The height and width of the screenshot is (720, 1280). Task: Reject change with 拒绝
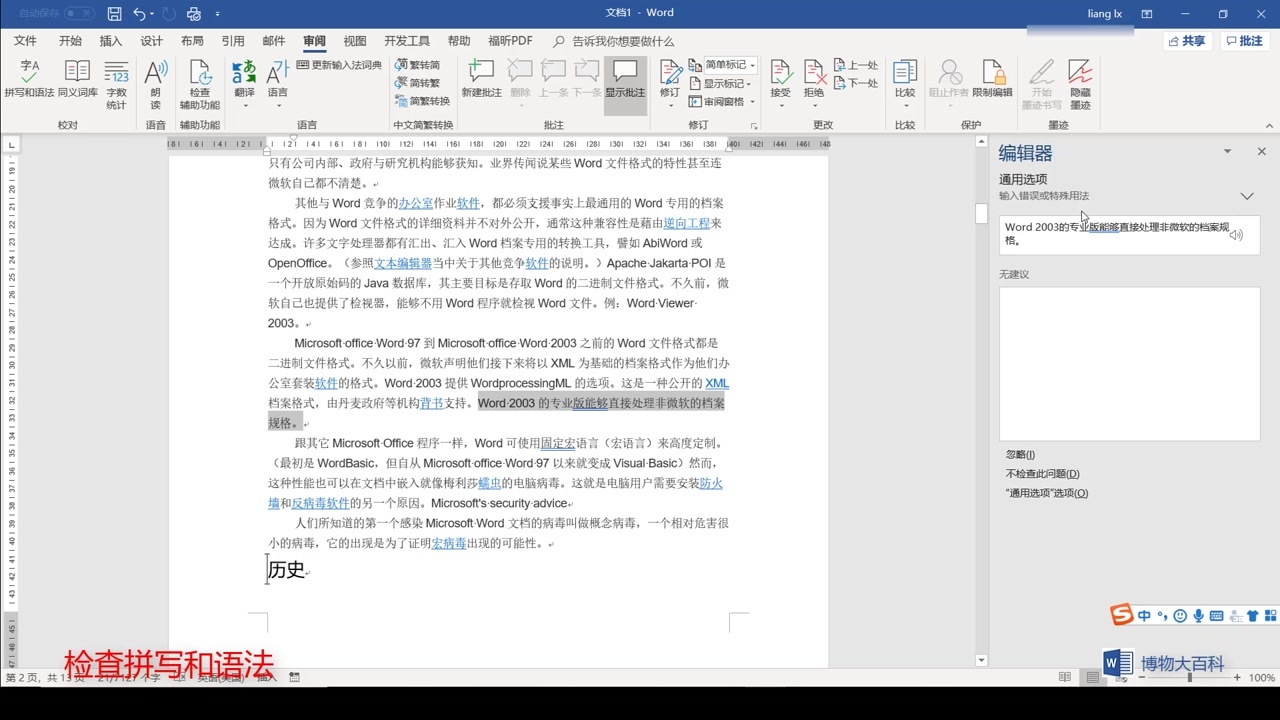click(814, 84)
